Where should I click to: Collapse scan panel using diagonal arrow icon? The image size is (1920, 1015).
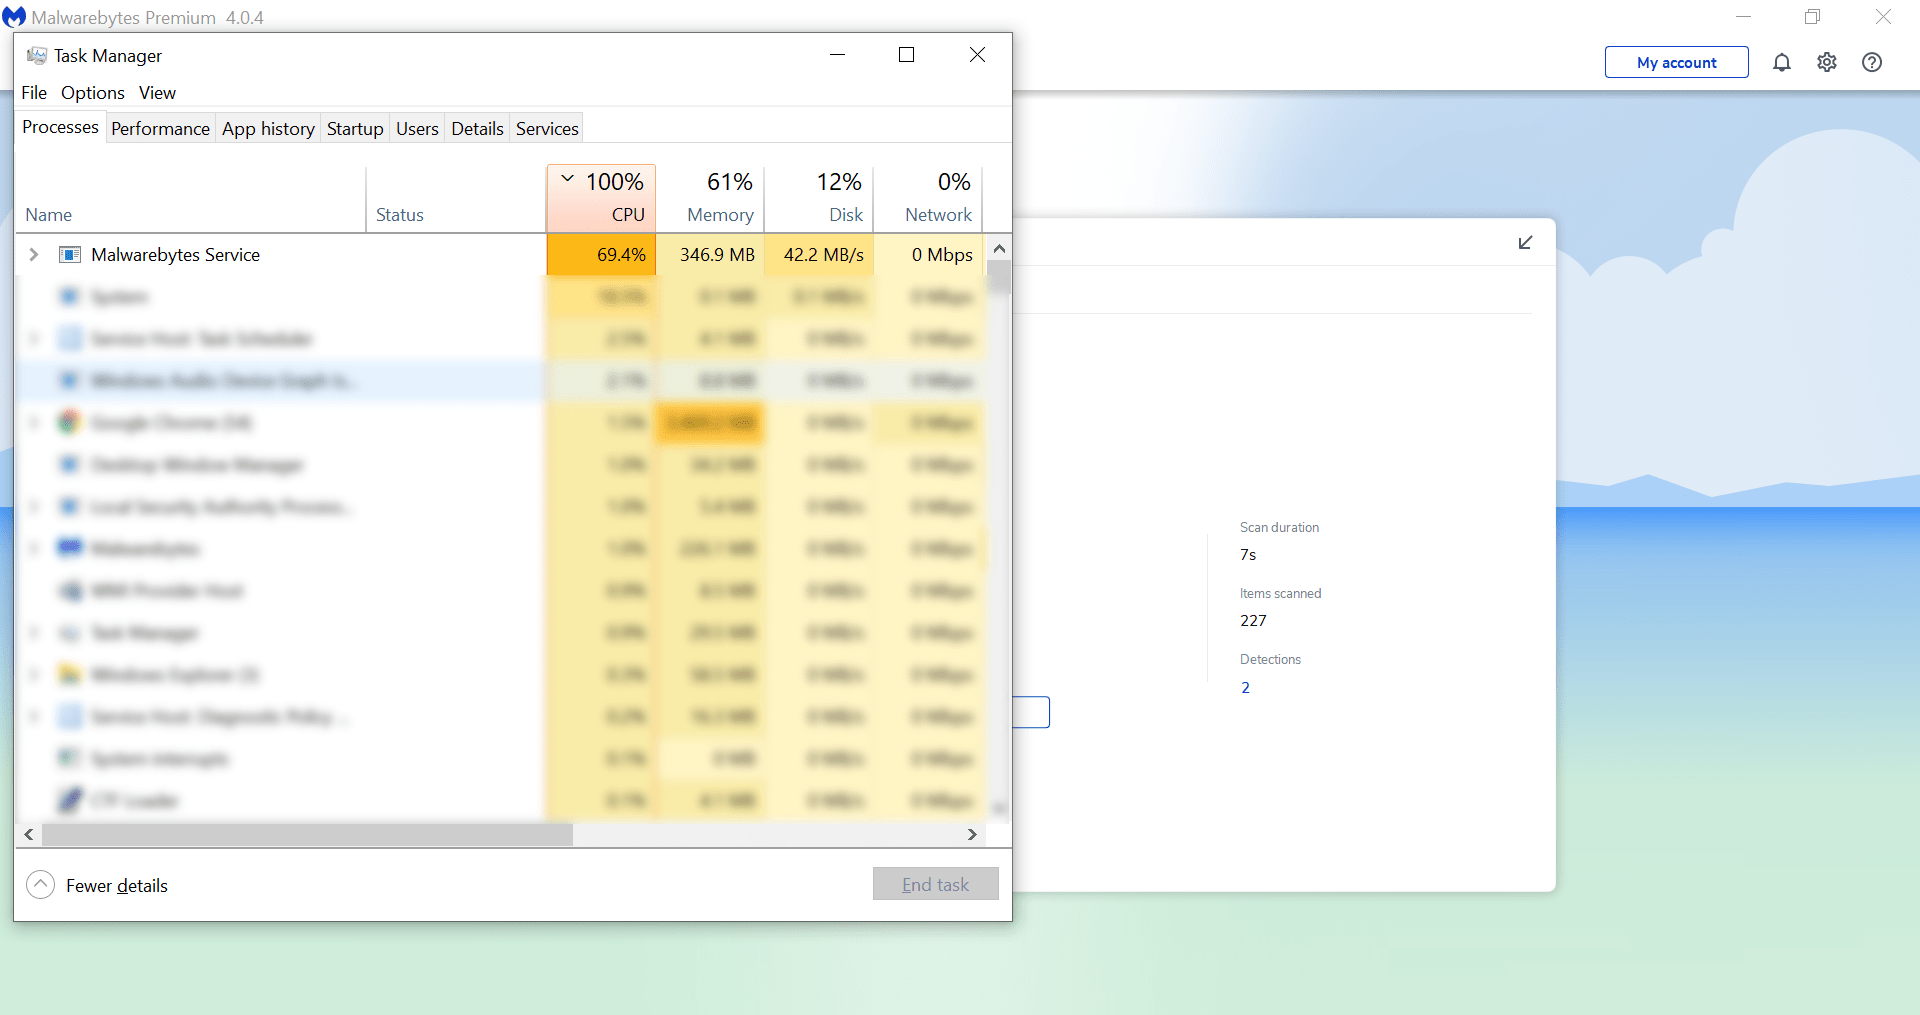click(1525, 242)
